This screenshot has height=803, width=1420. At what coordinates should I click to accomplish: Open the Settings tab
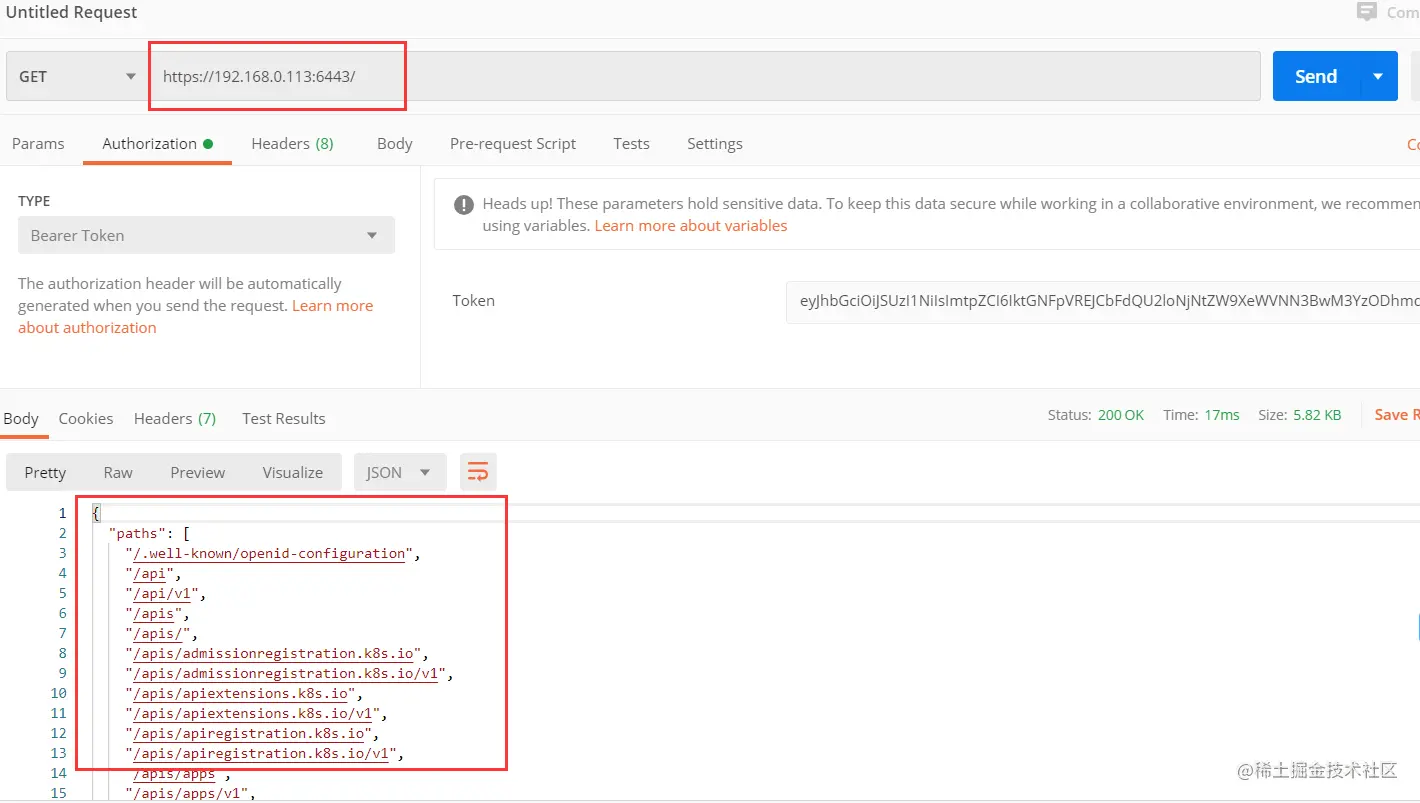(x=715, y=143)
